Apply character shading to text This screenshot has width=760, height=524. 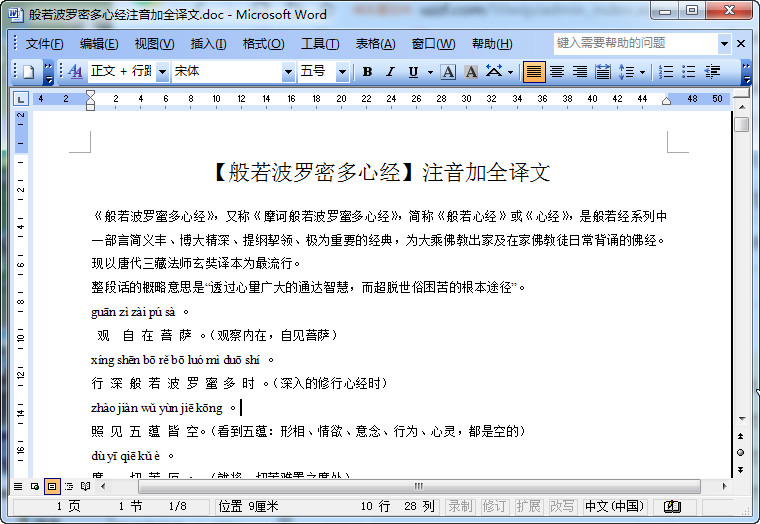471,72
